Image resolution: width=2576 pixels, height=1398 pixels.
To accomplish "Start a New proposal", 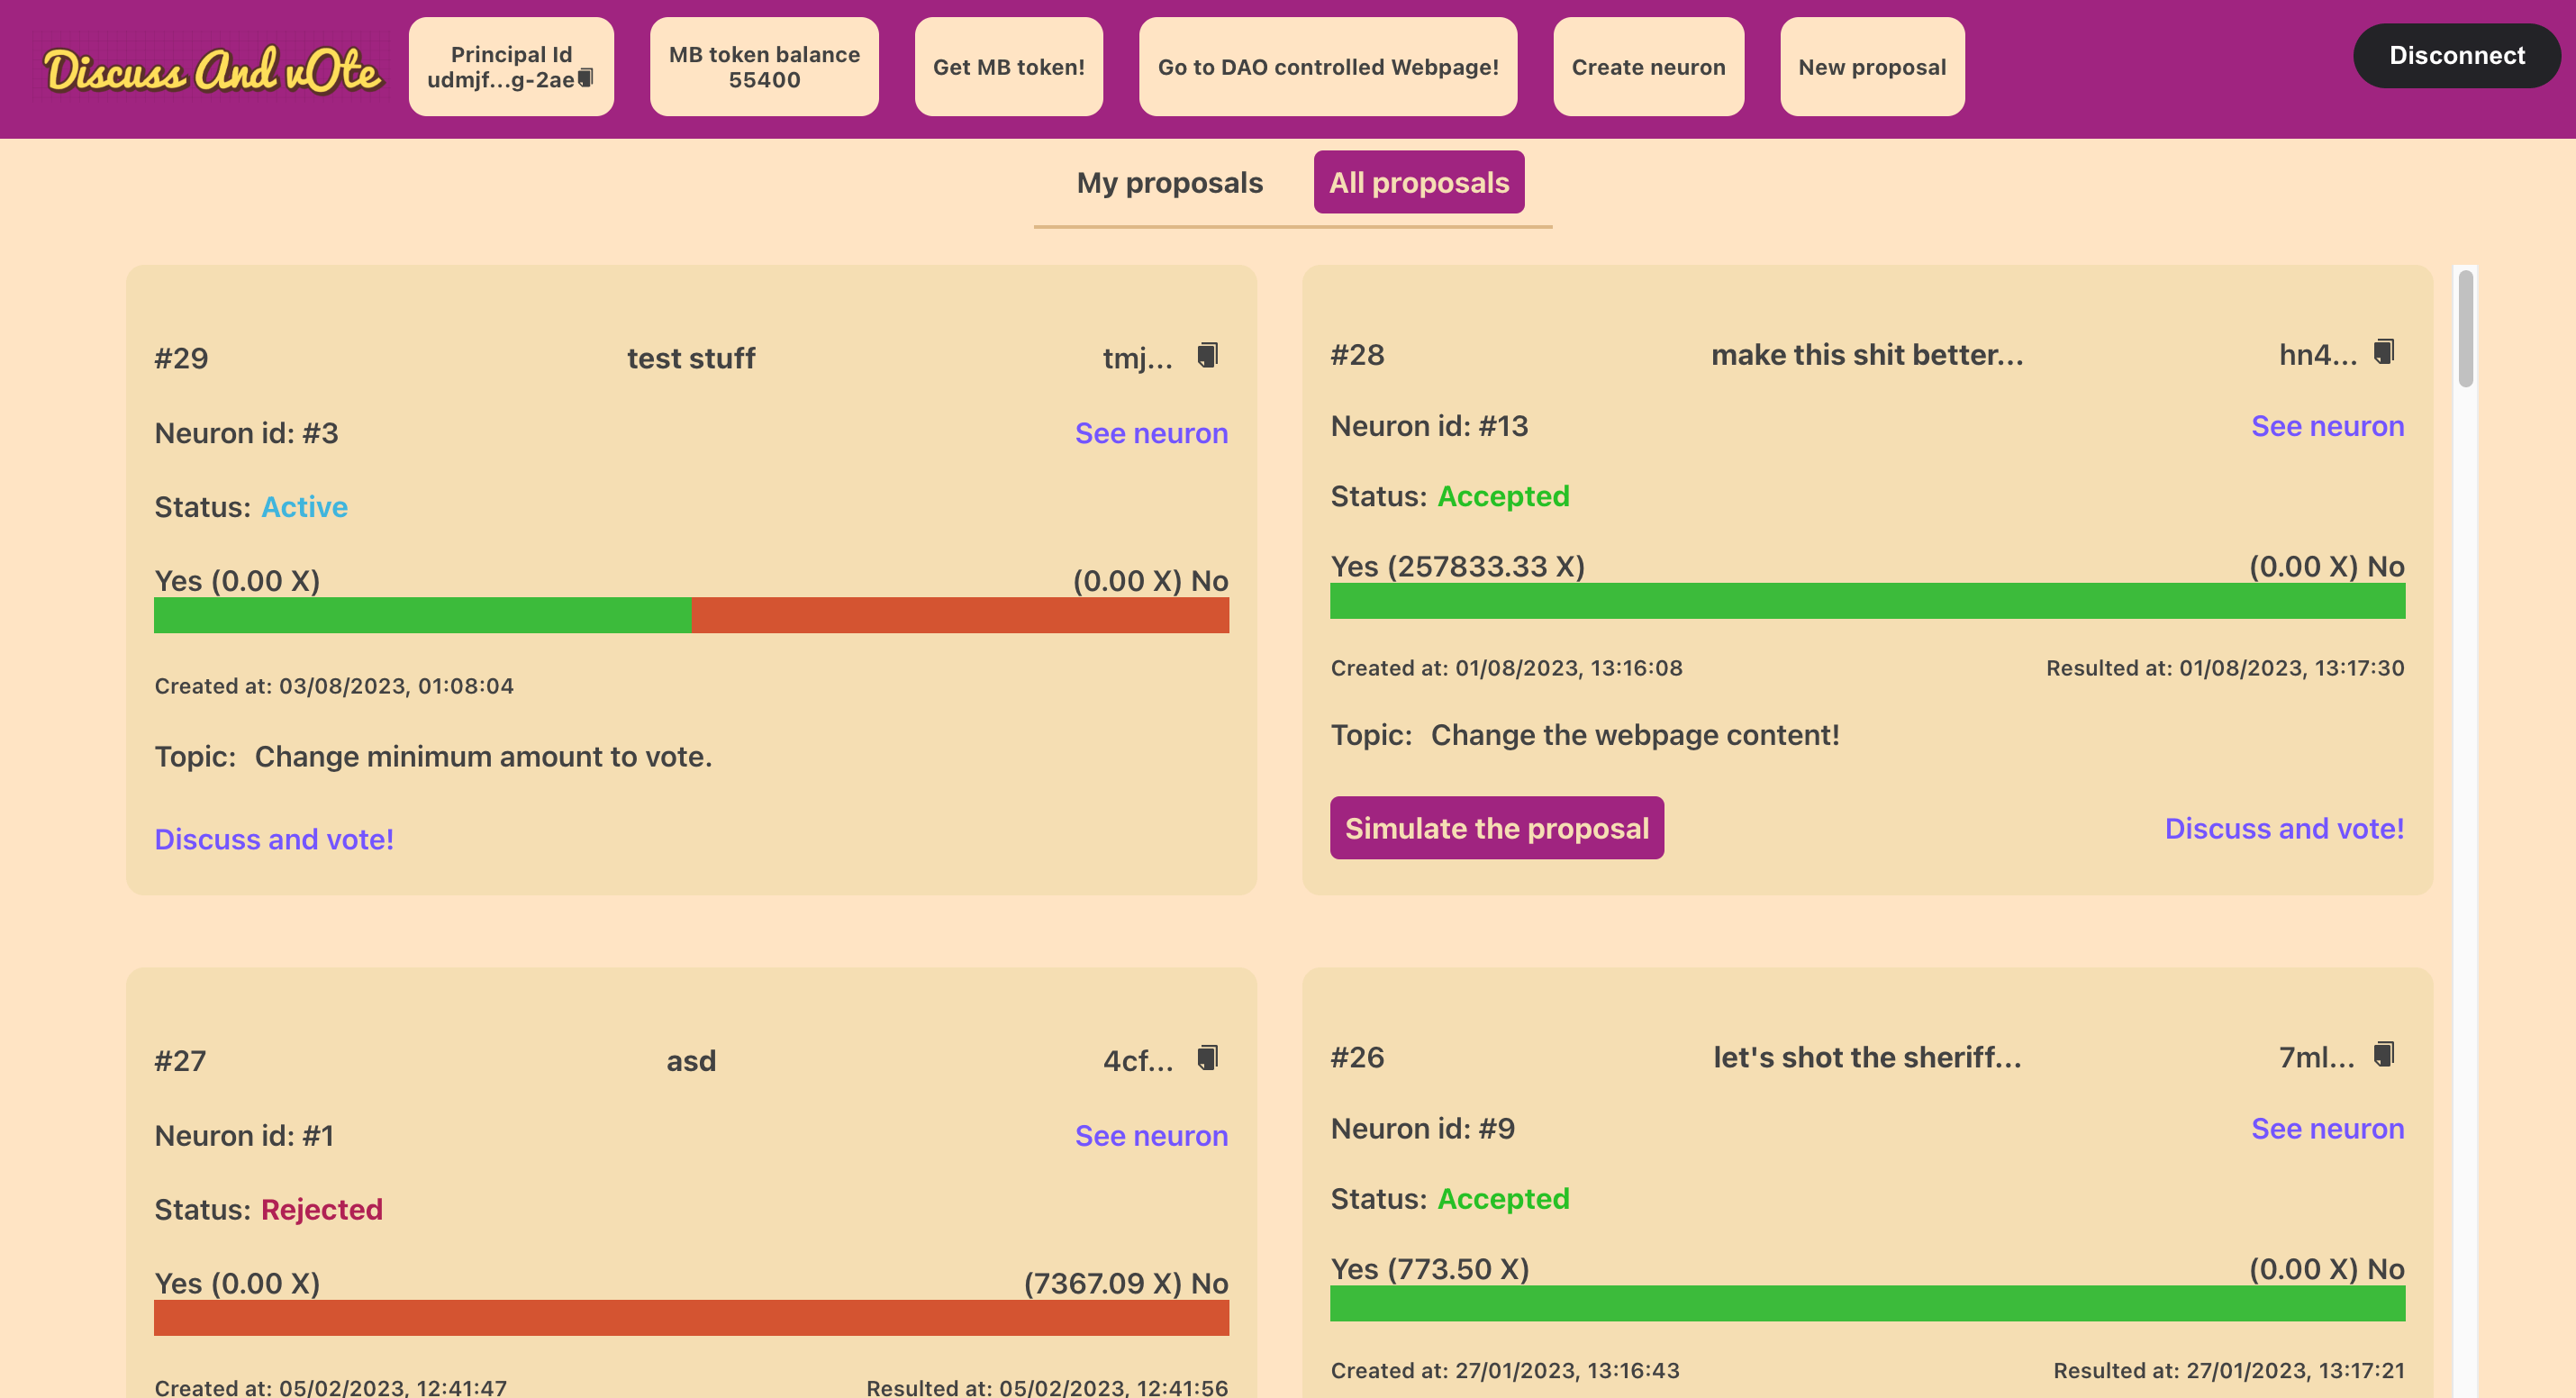I will [x=1871, y=67].
